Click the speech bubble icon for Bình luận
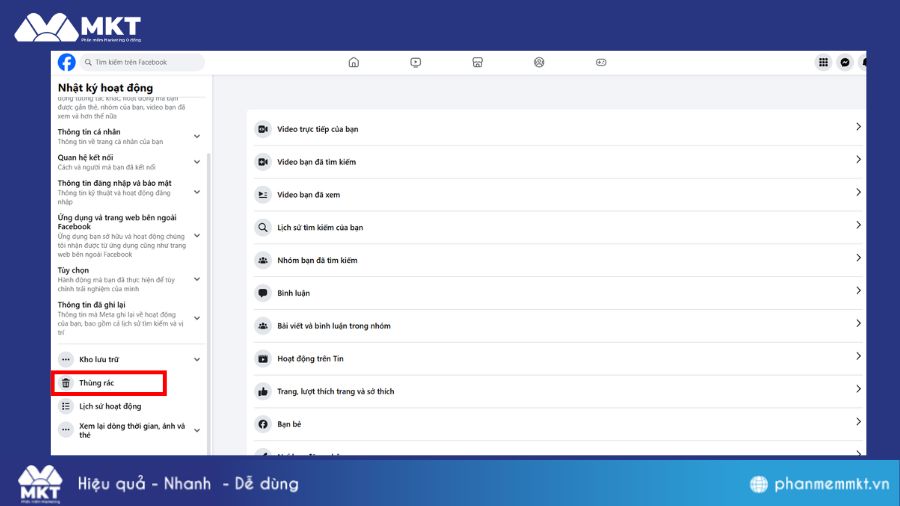The image size is (900, 506). coord(263,293)
